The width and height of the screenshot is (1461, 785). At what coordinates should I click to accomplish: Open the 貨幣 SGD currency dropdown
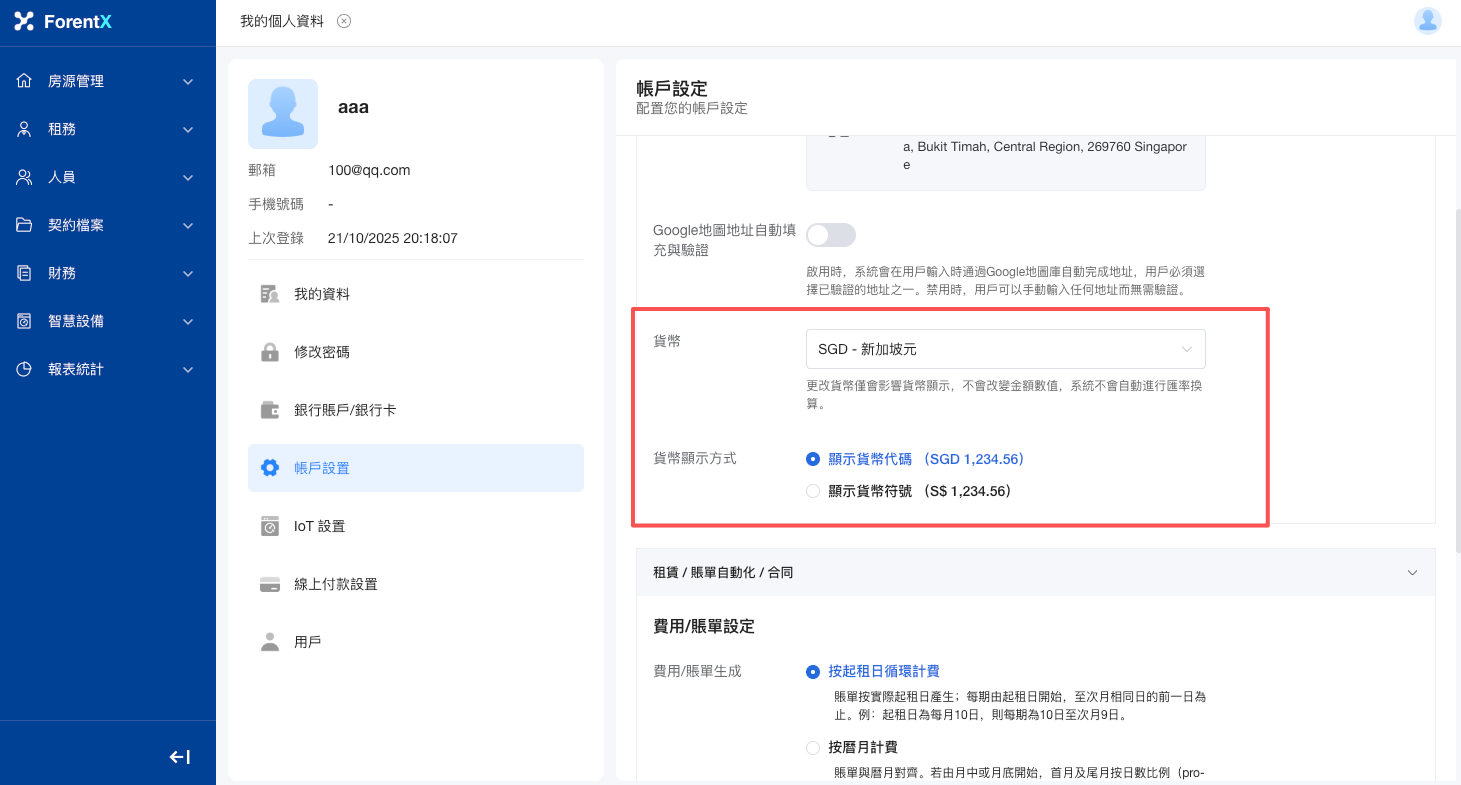[1005, 349]
